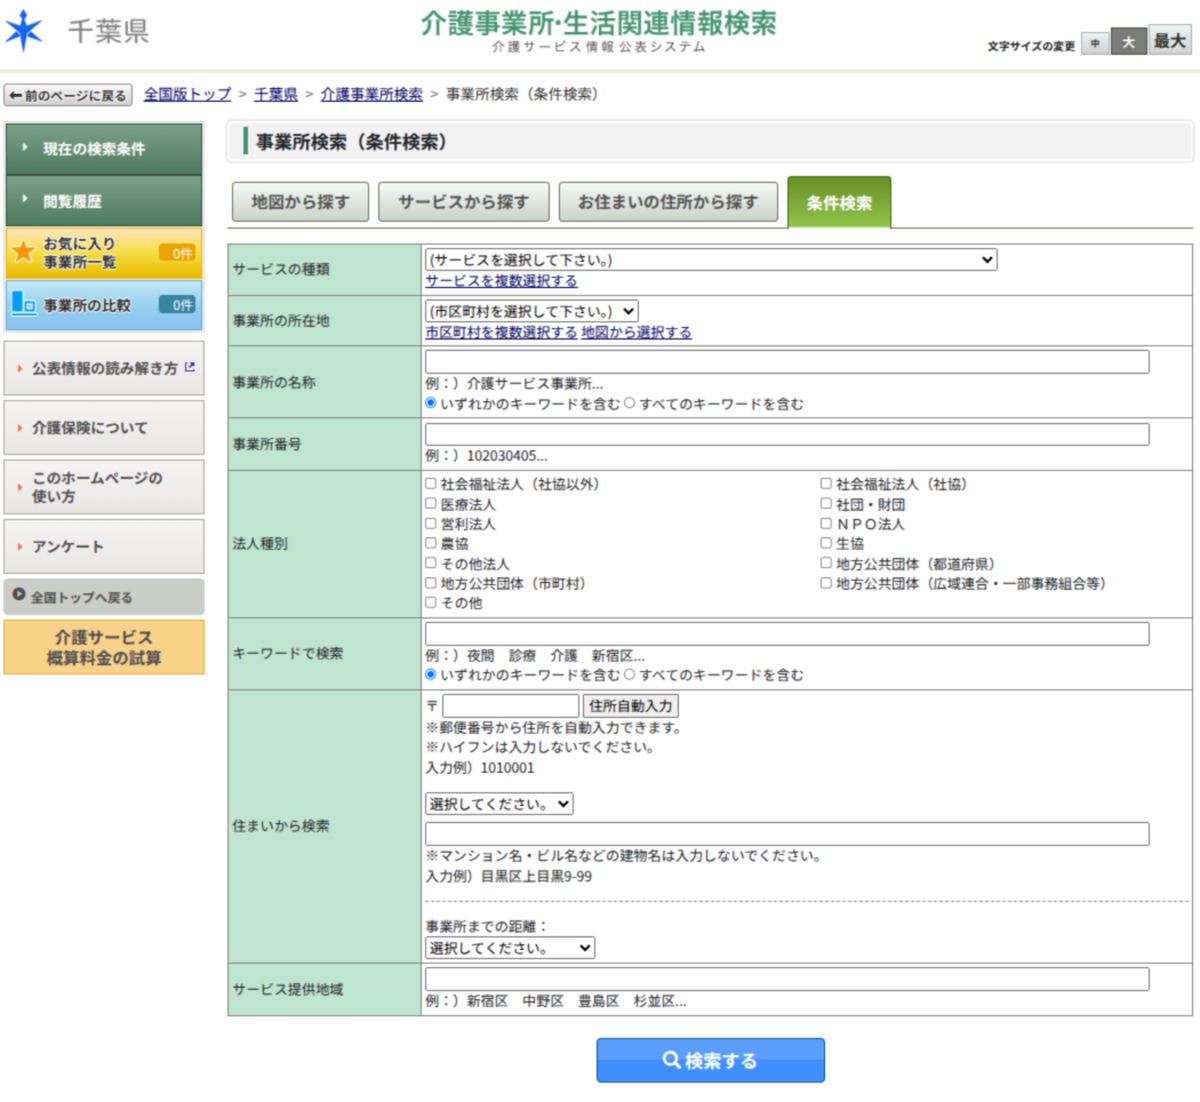Open 介護保険について sidebar item

click(104, 427)
